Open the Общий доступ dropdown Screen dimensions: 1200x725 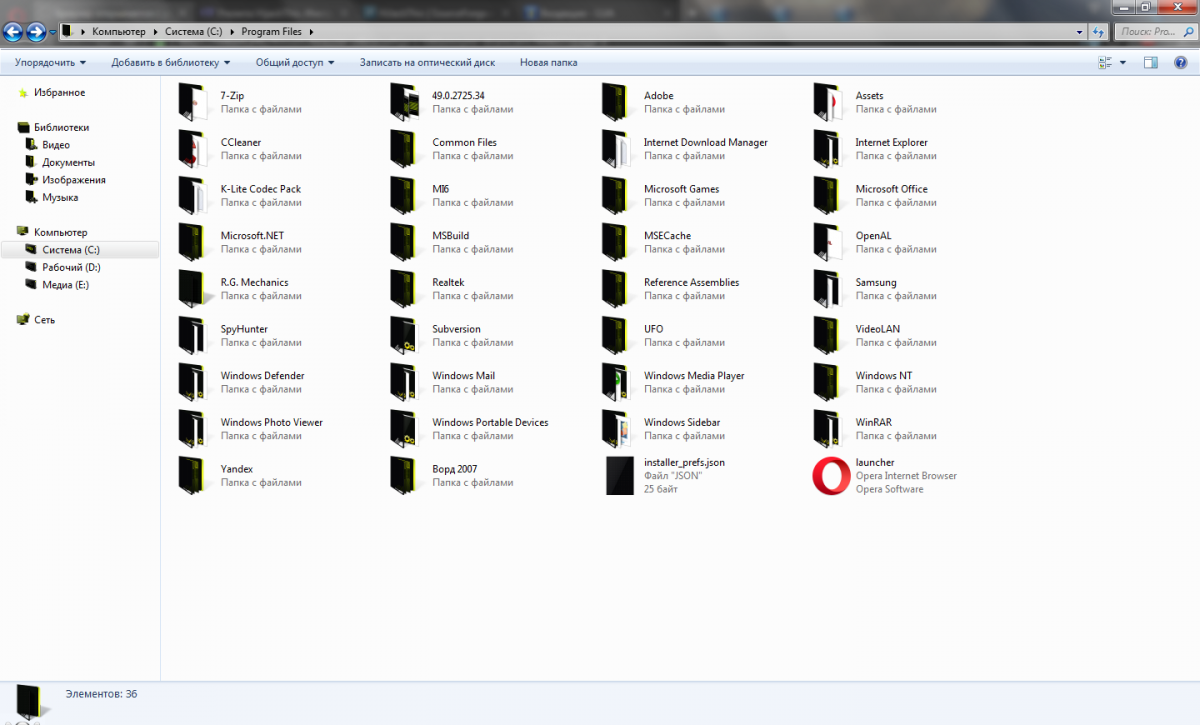tap(295, 62)
